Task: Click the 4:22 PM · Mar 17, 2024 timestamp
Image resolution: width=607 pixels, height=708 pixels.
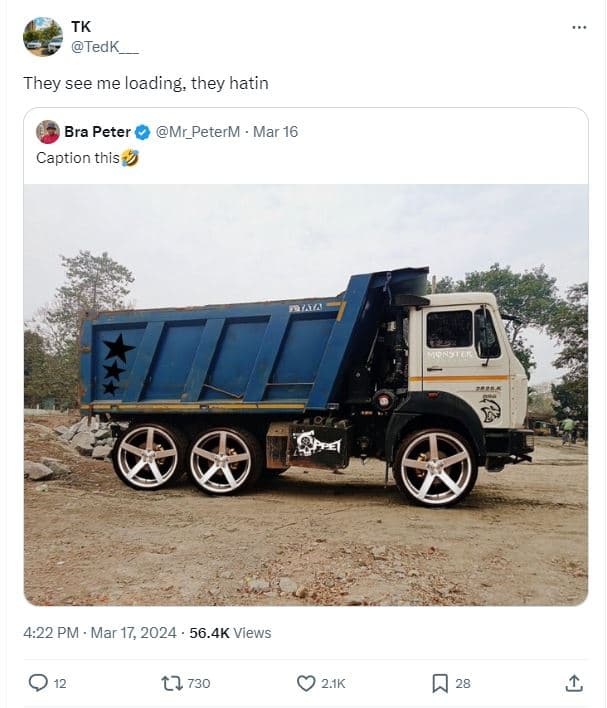Action: 99,632
